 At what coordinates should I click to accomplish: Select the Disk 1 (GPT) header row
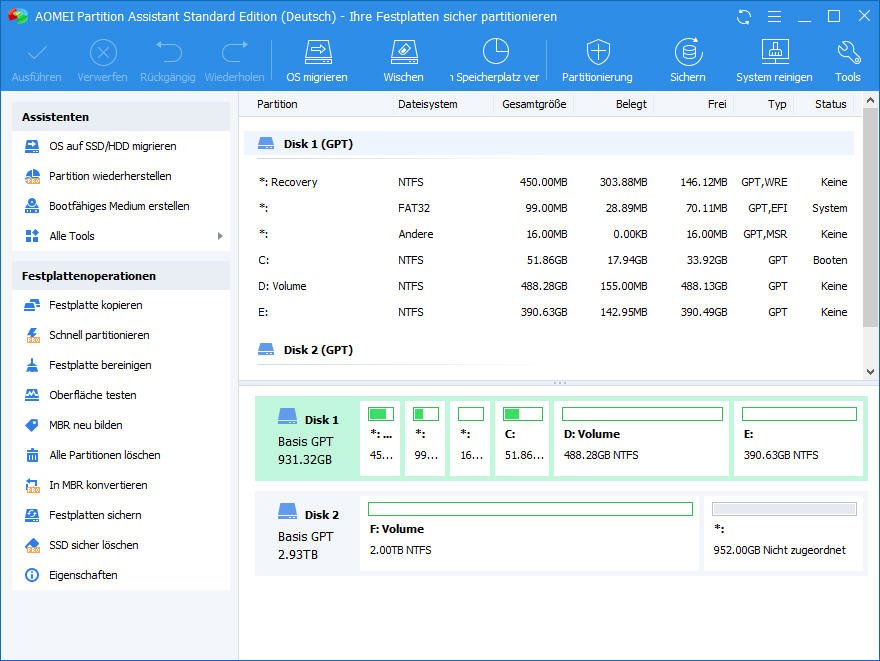pos(549,144)
